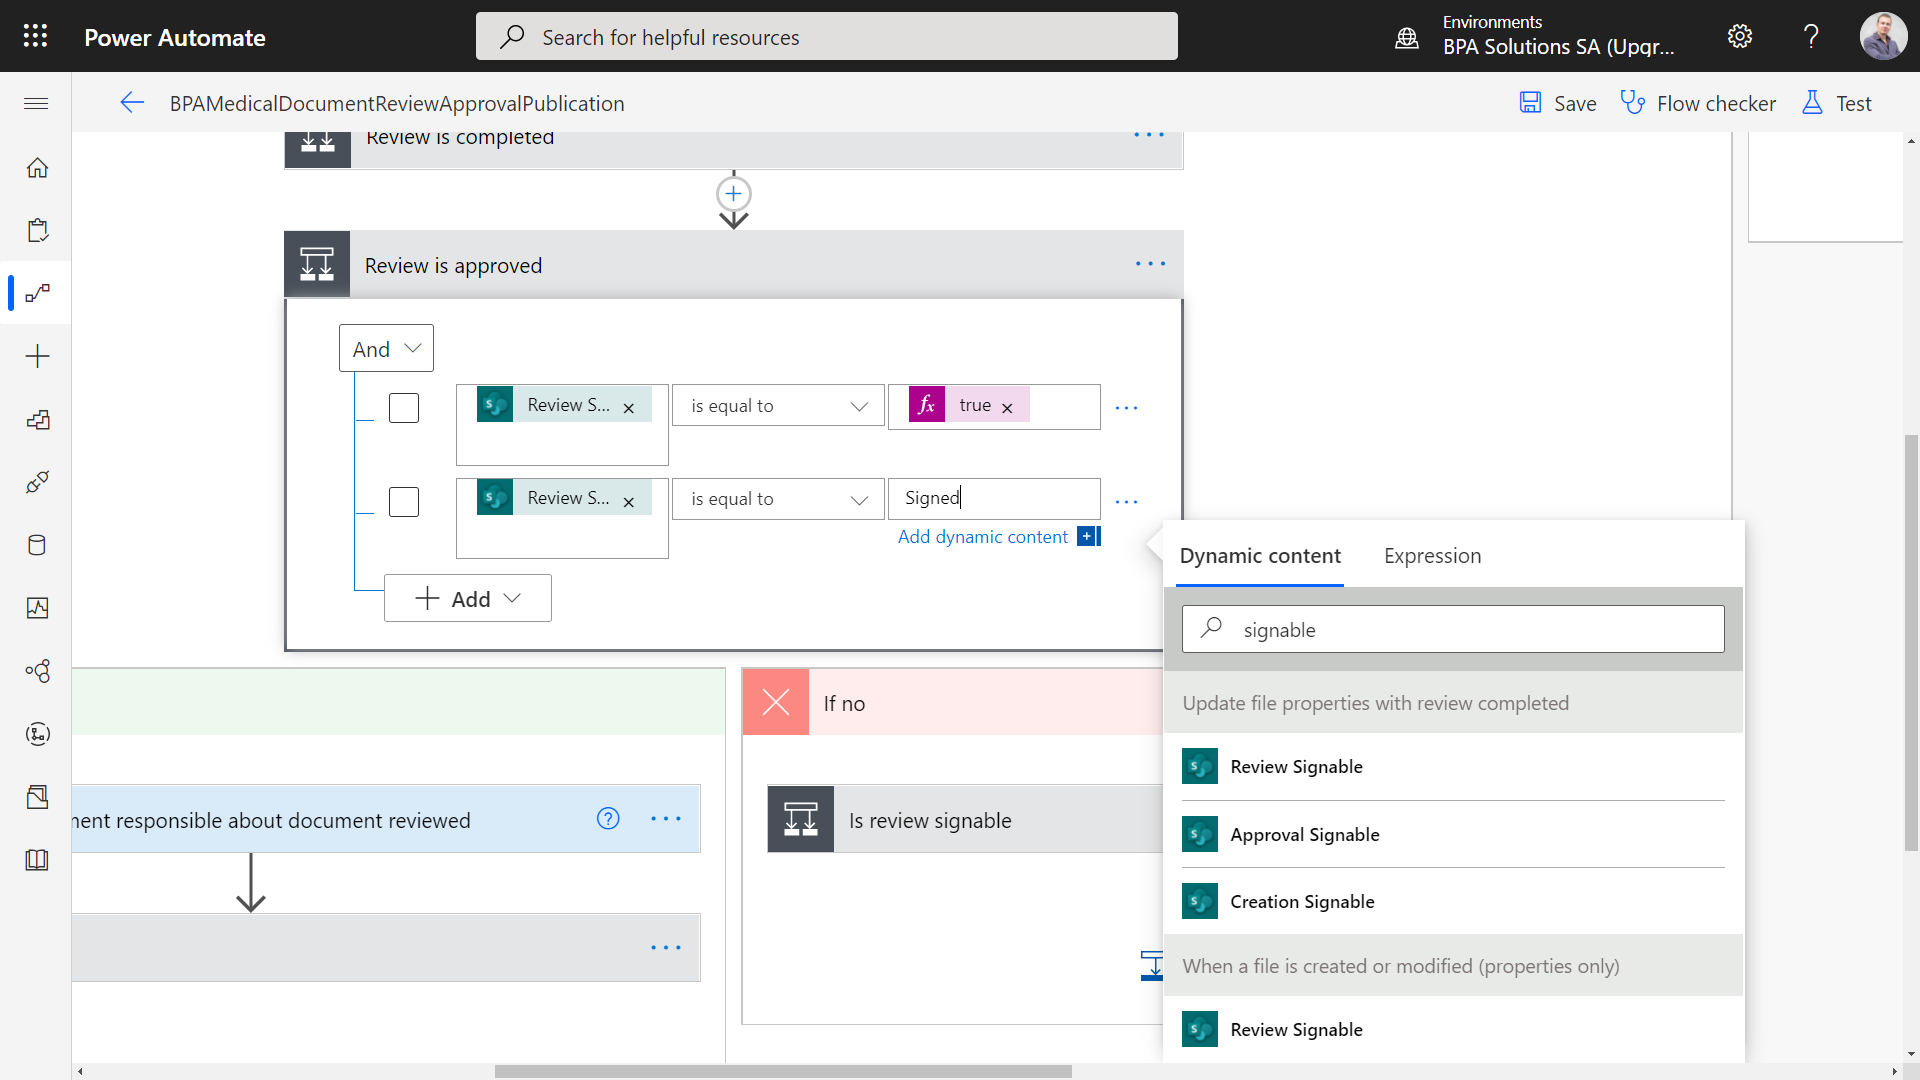This screenshot has width=1920, height=1080.
Task: Click the BPA Solutions SA environment name
Action: [x=1558, y=47]
